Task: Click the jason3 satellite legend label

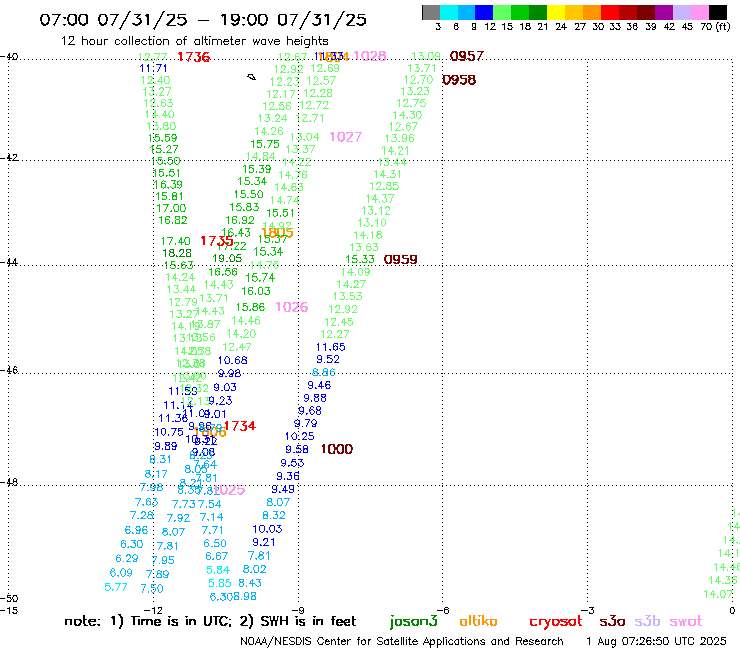Action: click(x=413, y=622)
